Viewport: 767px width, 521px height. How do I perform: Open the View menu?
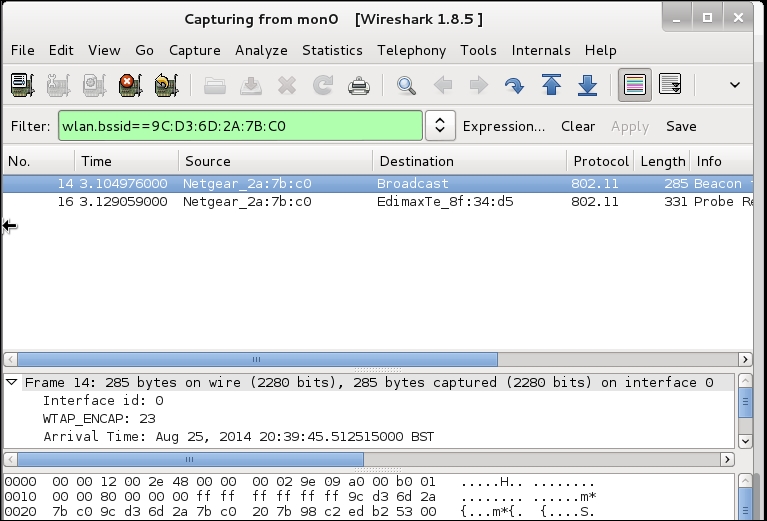(104, 50)
